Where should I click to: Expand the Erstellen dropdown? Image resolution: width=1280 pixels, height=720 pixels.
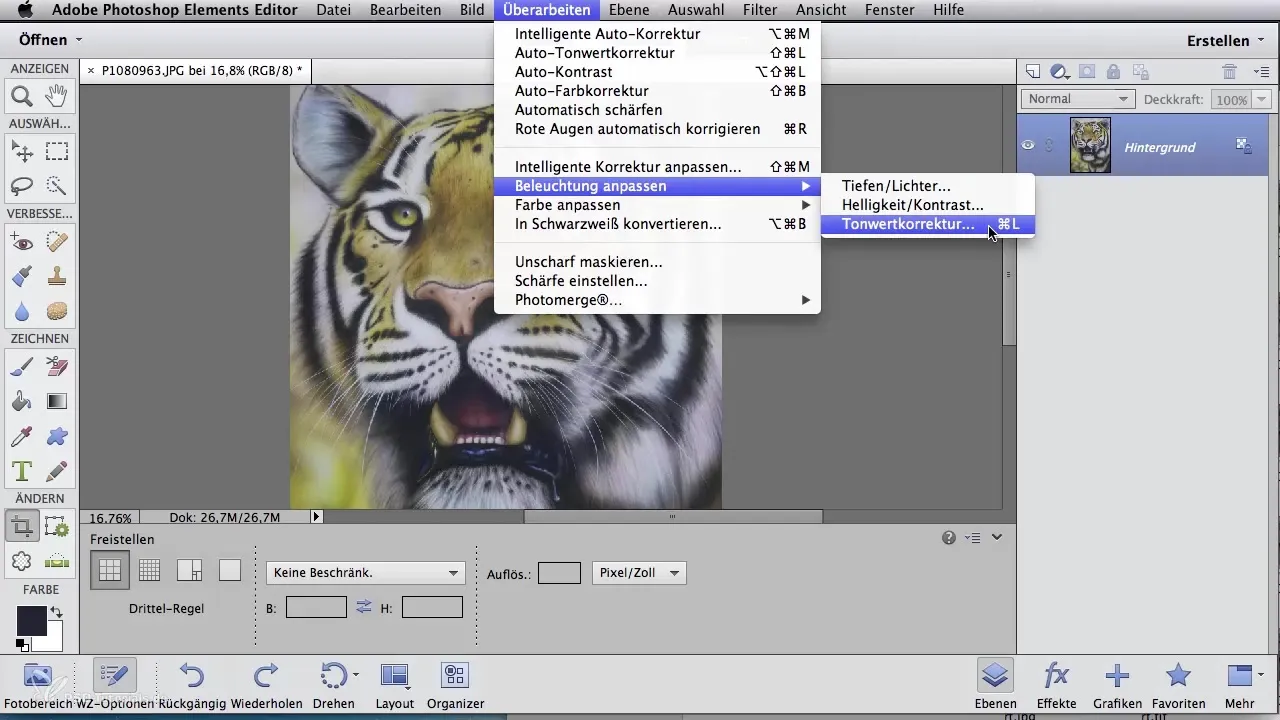(1226, 40)
